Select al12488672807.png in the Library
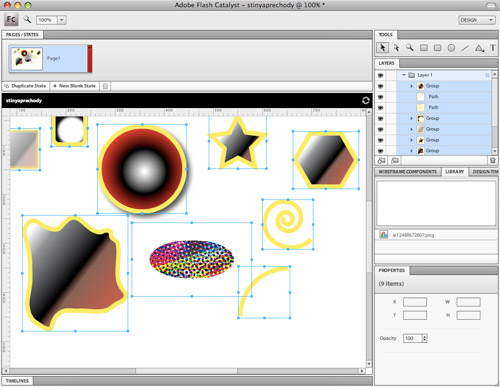The width and height of the screenshot is (500, 387). [437, 235]
